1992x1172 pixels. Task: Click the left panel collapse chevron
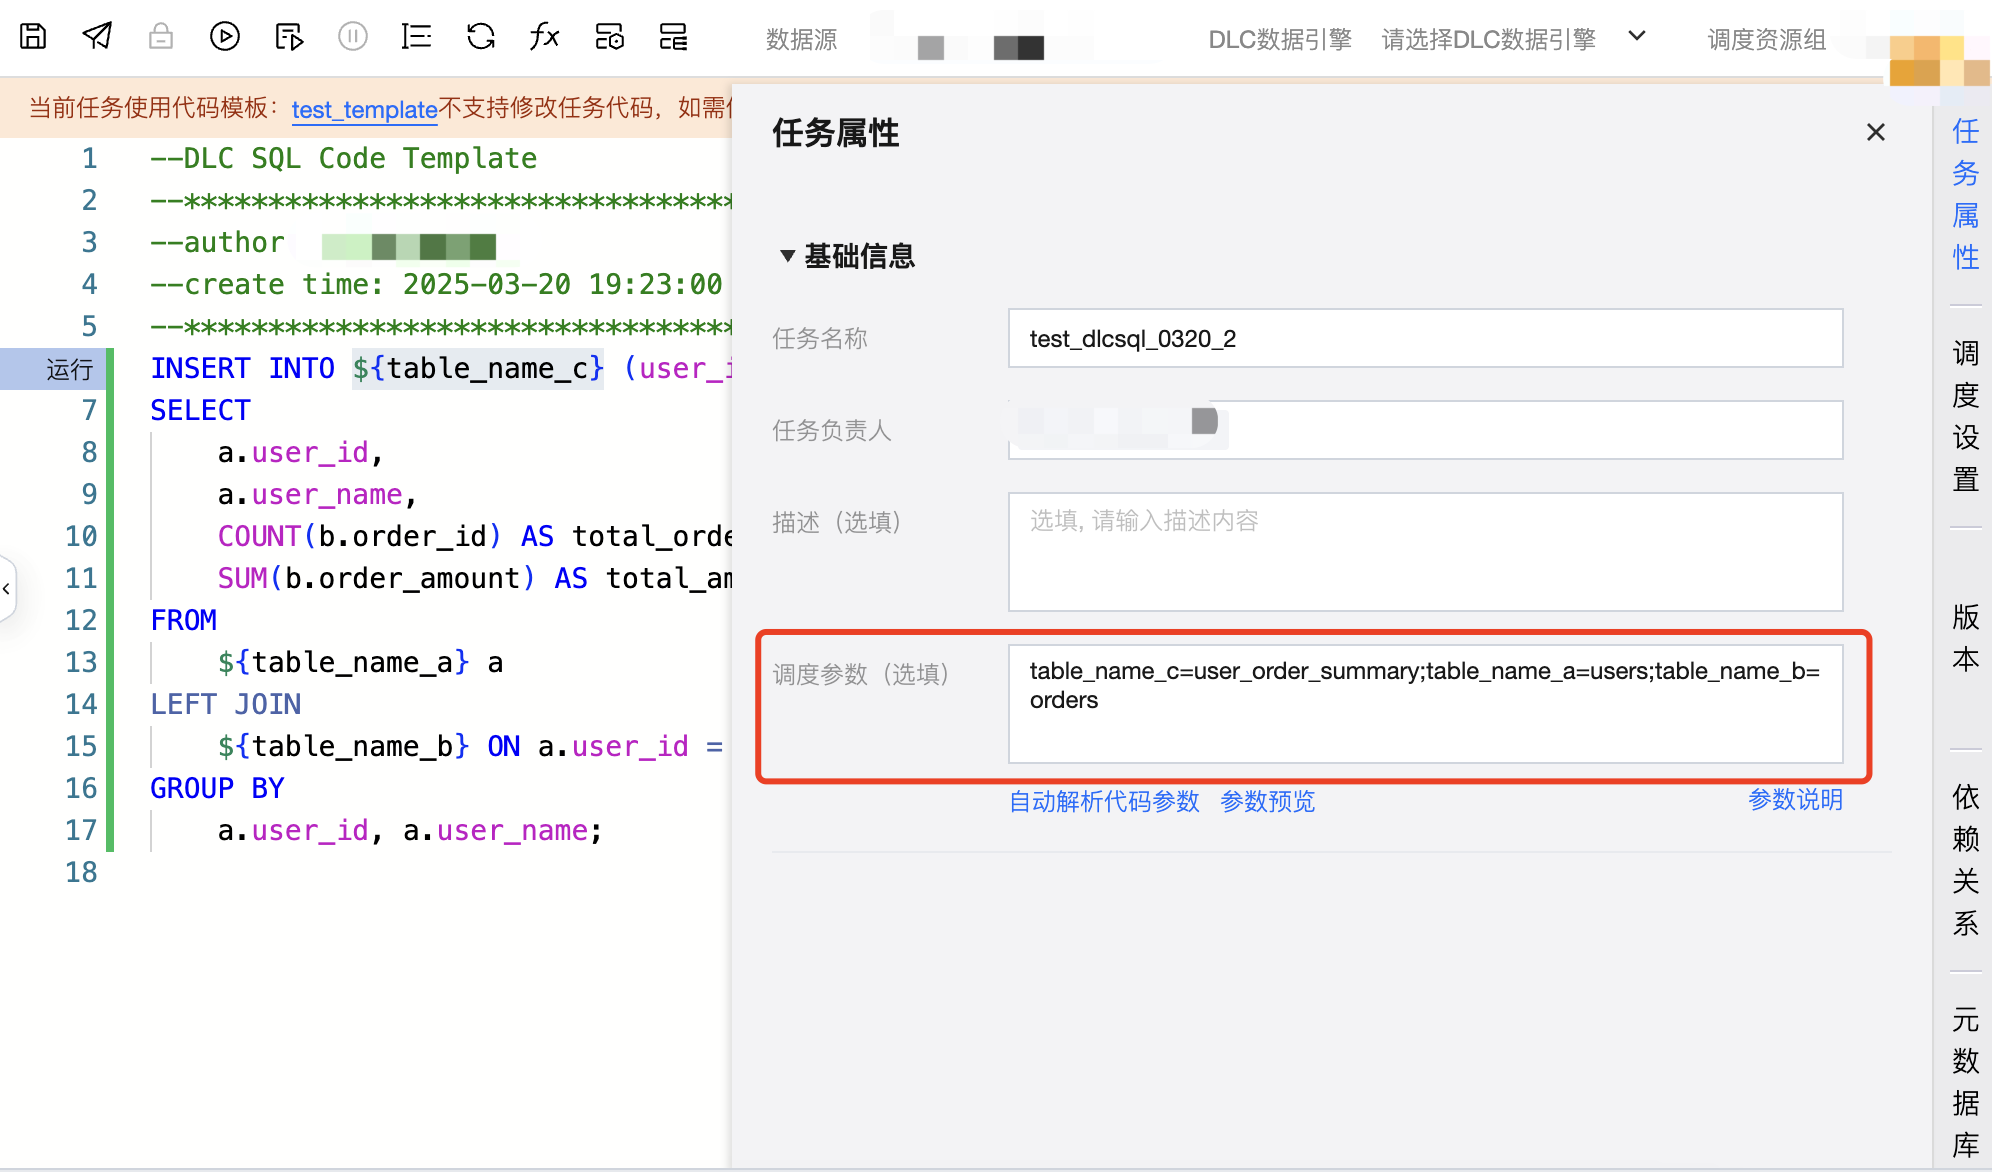(7, 589)
